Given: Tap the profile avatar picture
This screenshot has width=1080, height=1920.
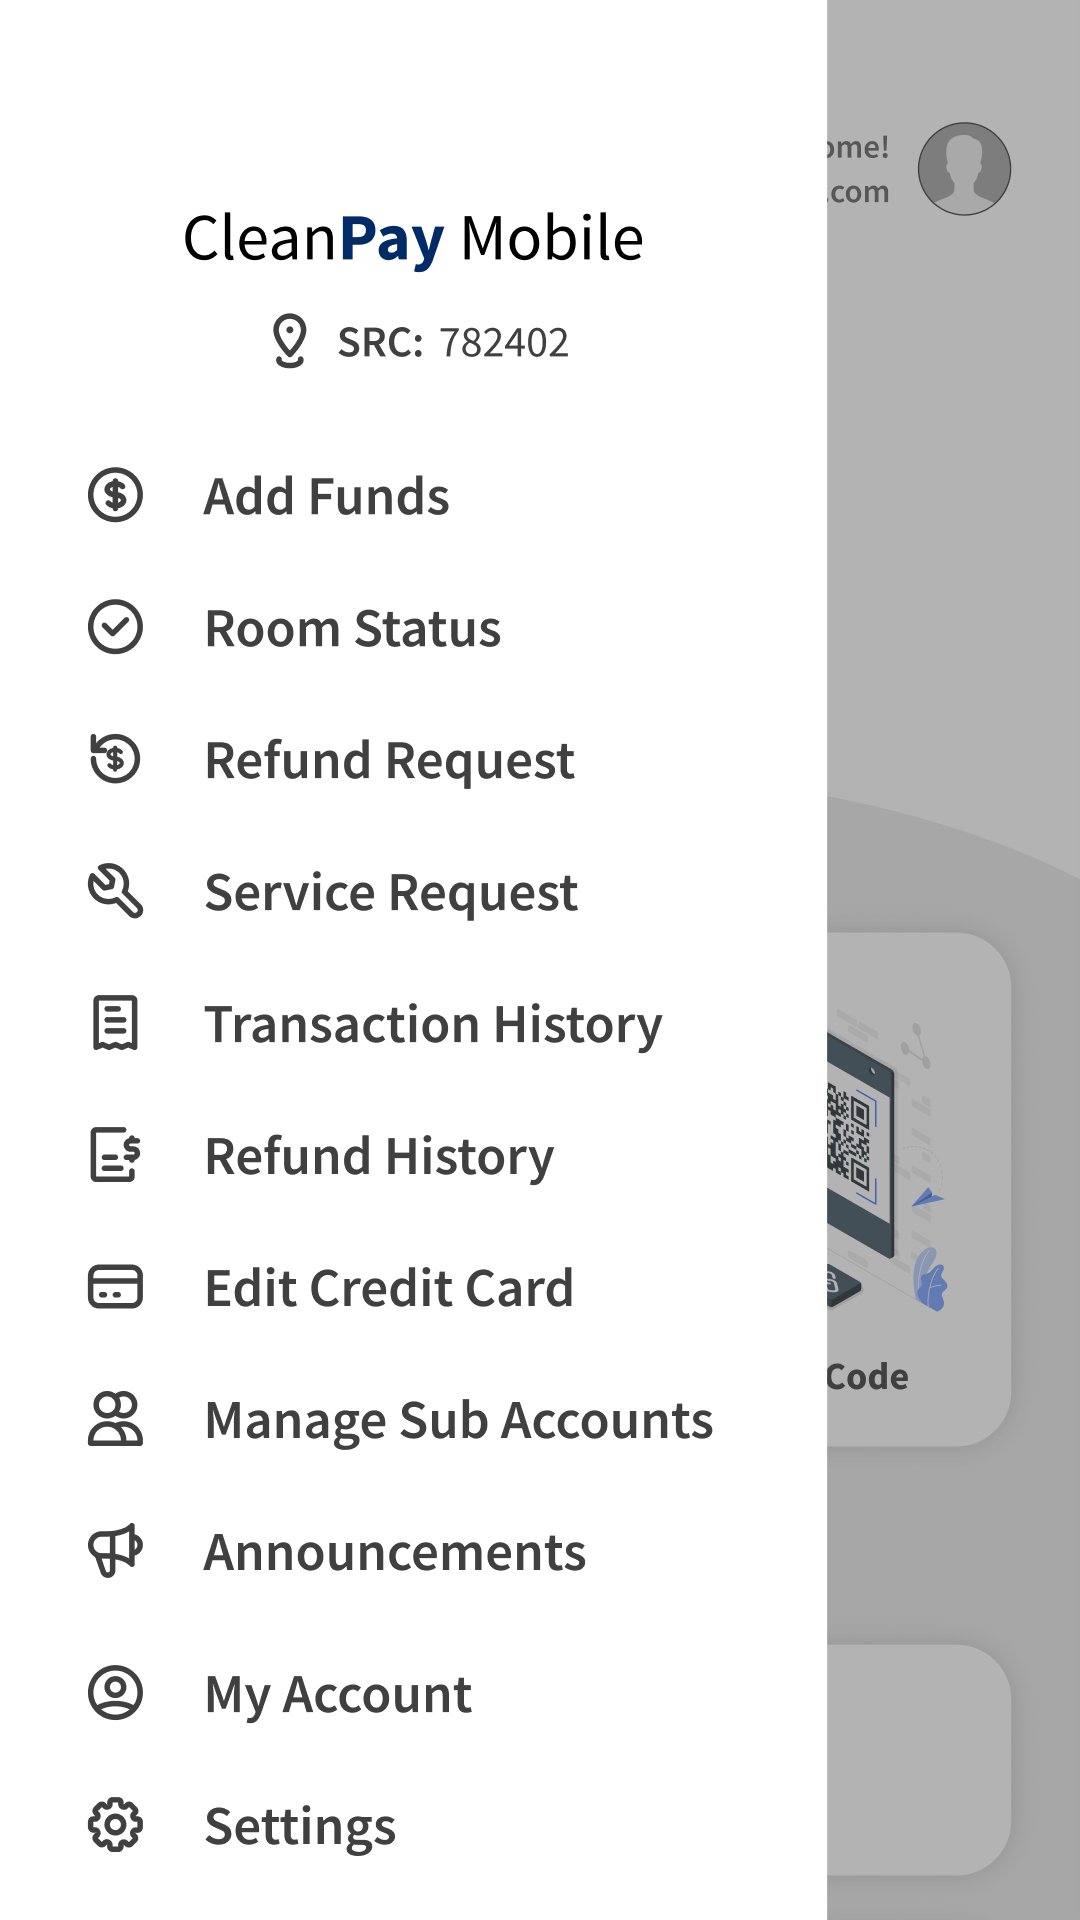Looking at the screenshot, I should coord(964,169).
